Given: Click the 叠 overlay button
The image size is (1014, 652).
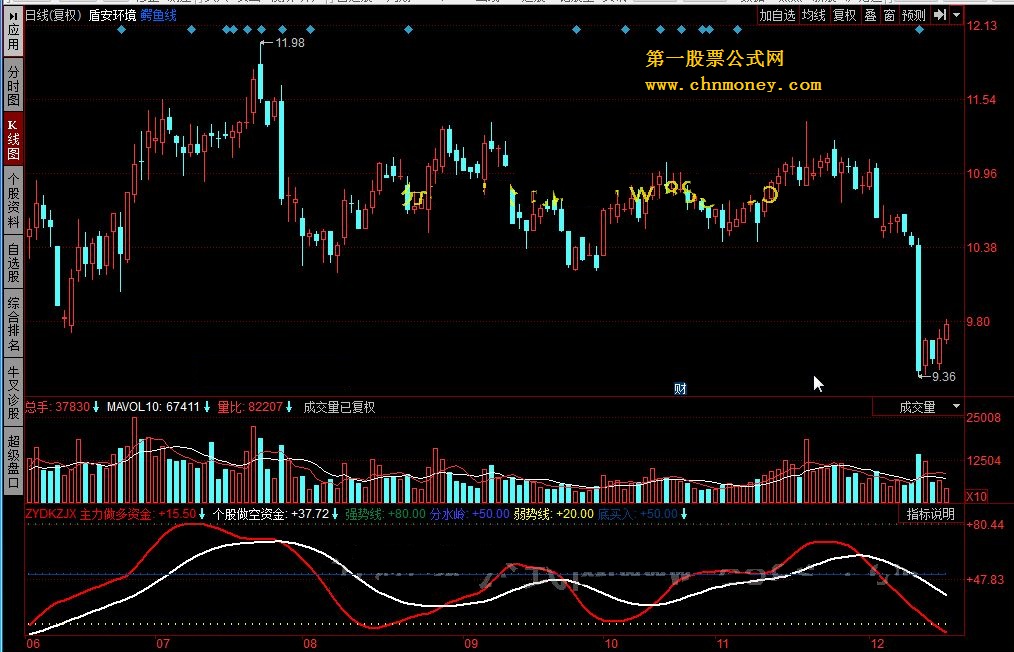Looking at the screenshot, I should click(870, 15).
